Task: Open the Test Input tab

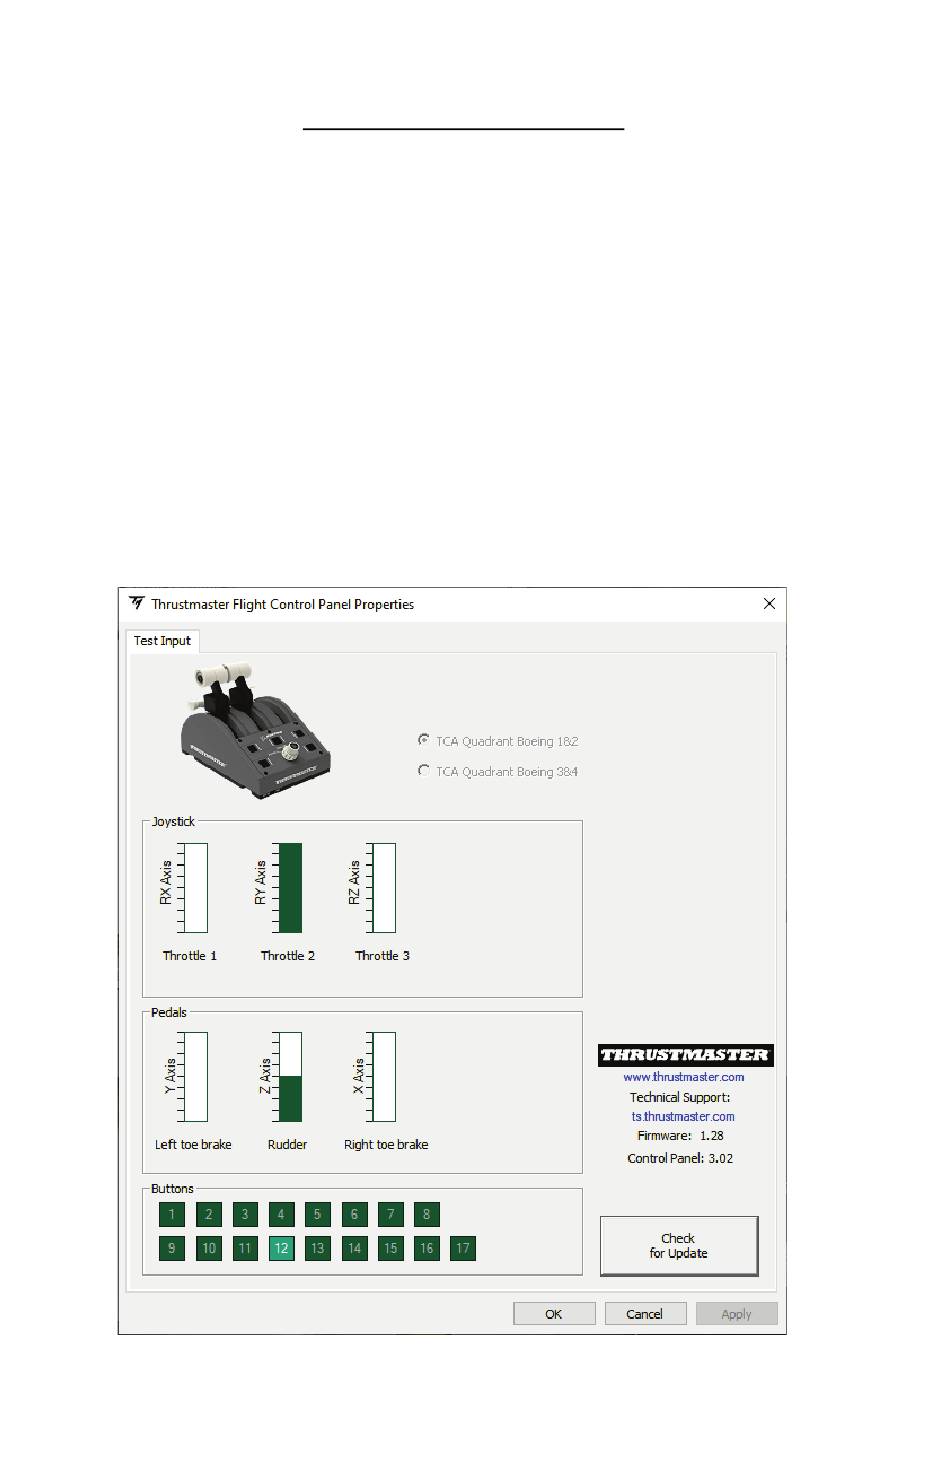Action: point(162,641)
